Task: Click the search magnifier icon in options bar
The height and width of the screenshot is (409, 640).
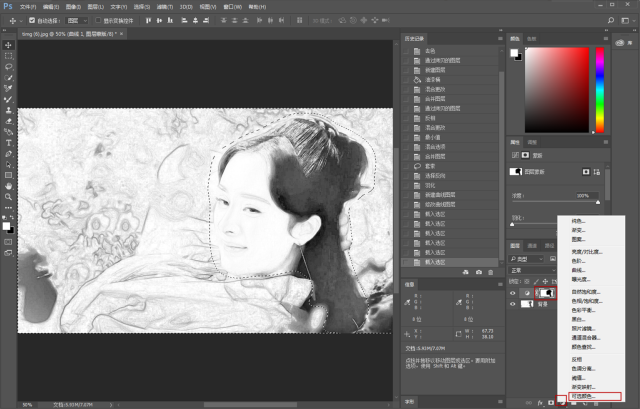Action: pyautogui.click(x=611, y=20)
